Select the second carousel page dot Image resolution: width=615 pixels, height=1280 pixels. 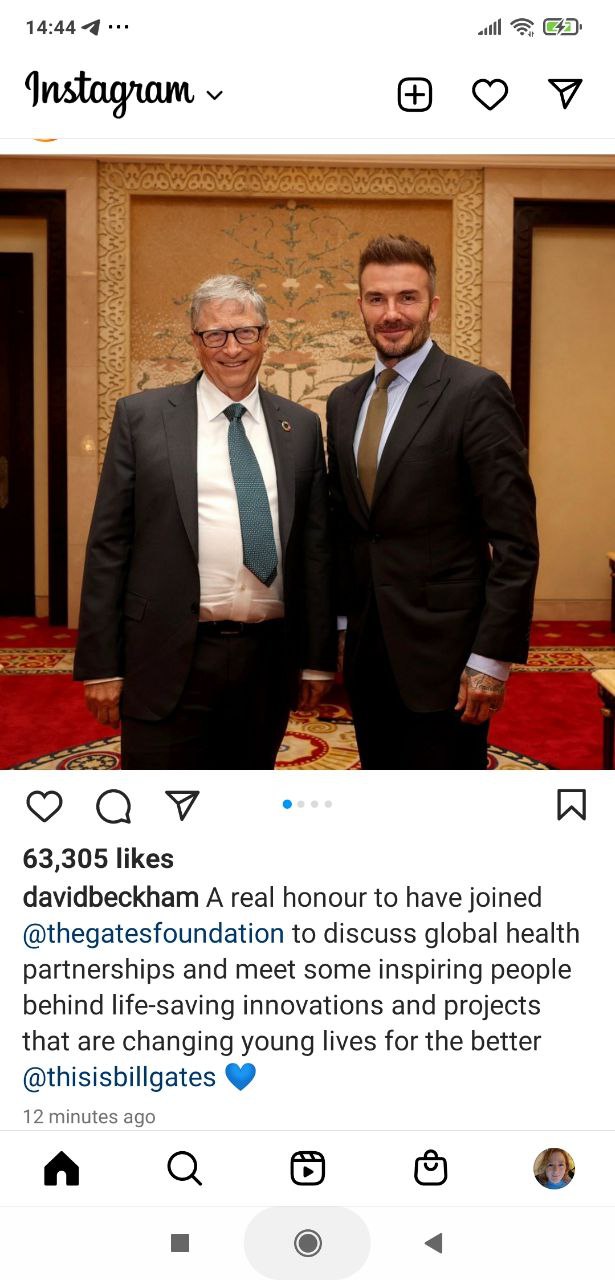click(301, 804)
